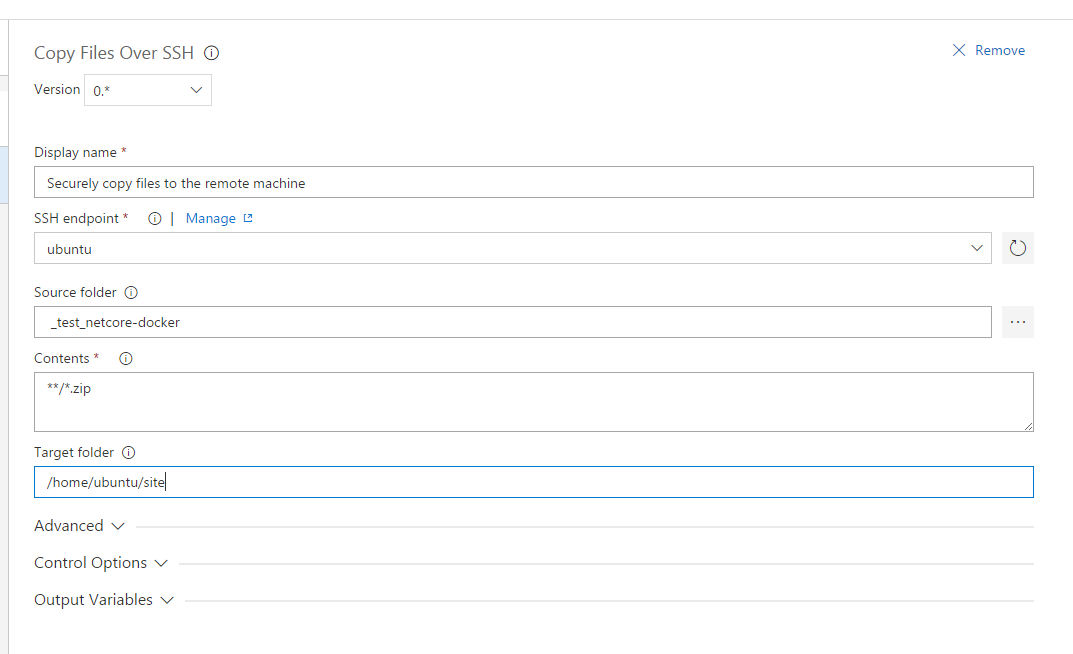Click into the Display name field
1073x654 pixels.
534,182
